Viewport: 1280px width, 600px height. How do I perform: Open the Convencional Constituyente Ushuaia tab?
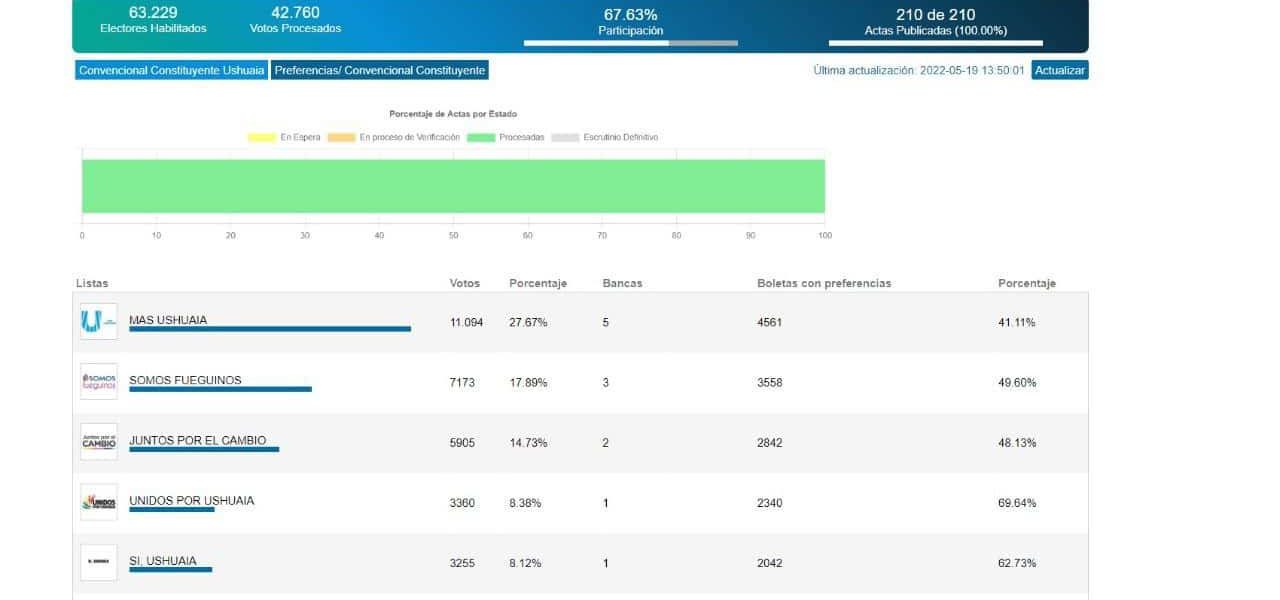click(x=171, y=71)
